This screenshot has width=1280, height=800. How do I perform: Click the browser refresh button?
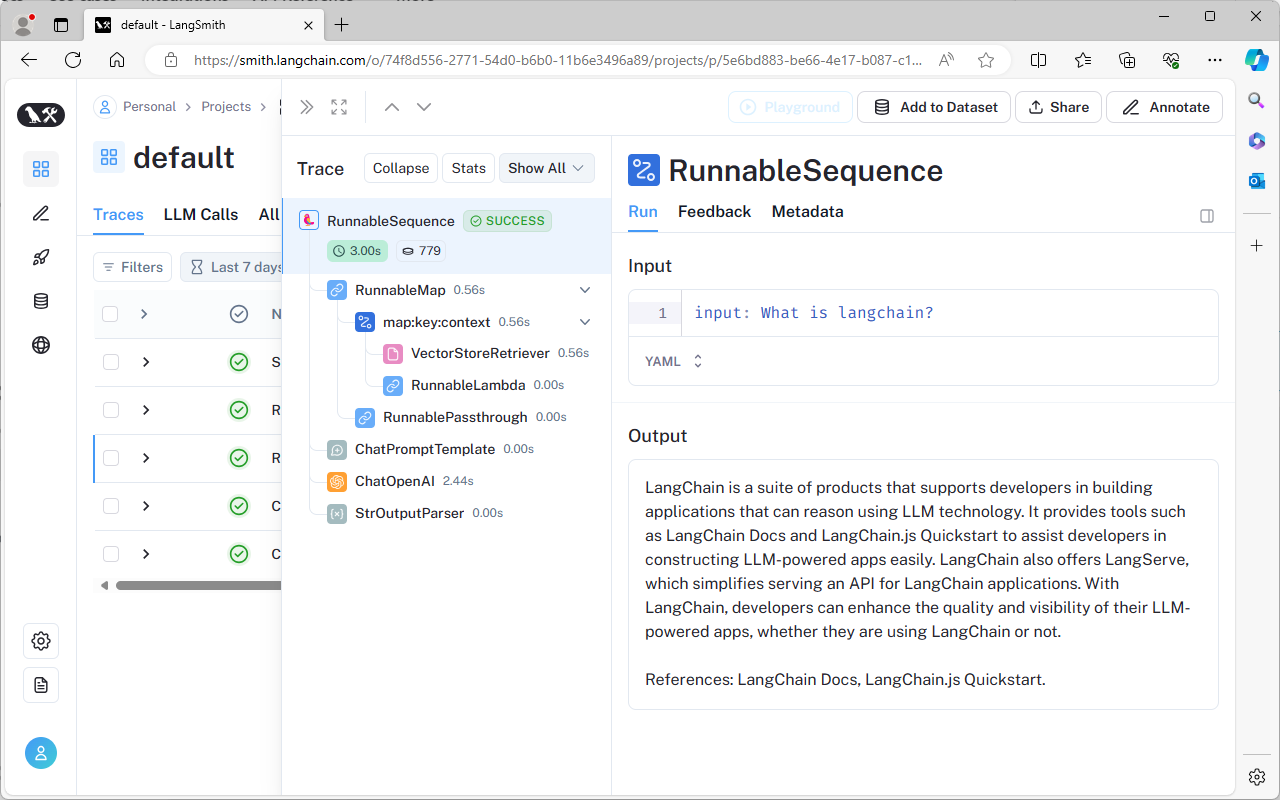tap(73, 60)
